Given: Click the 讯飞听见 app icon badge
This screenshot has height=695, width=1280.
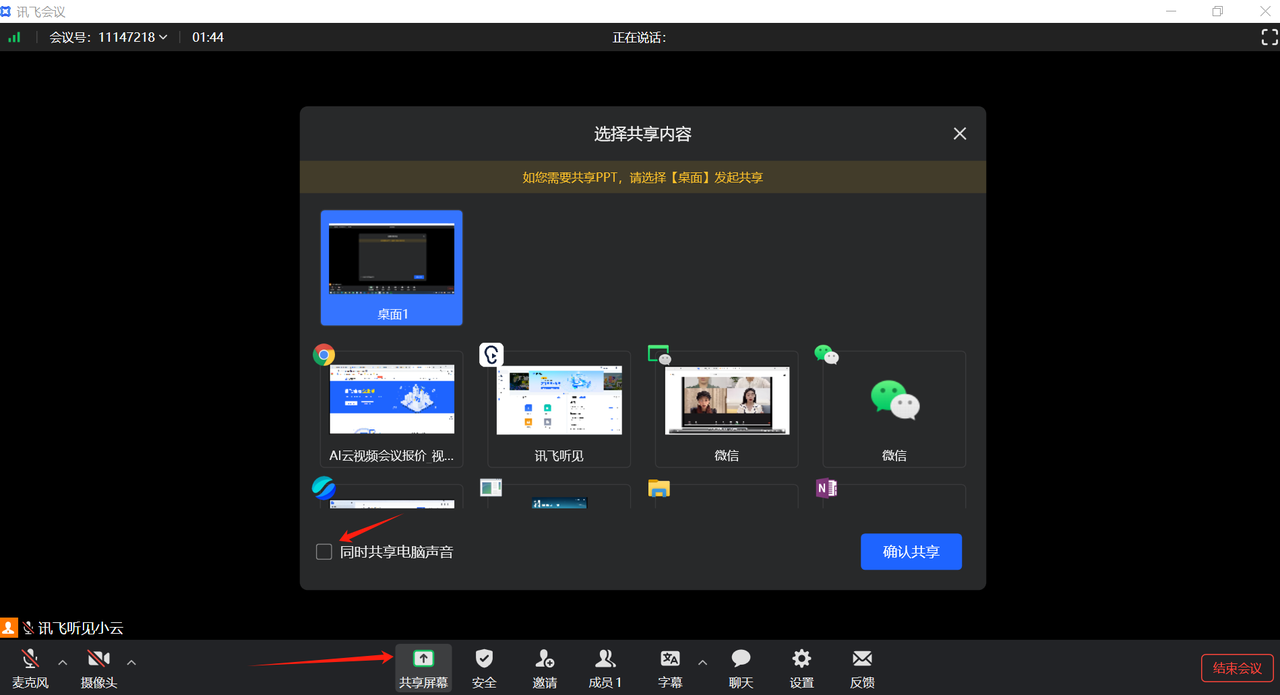Looking at the screenshot, I should pos(491,354).
